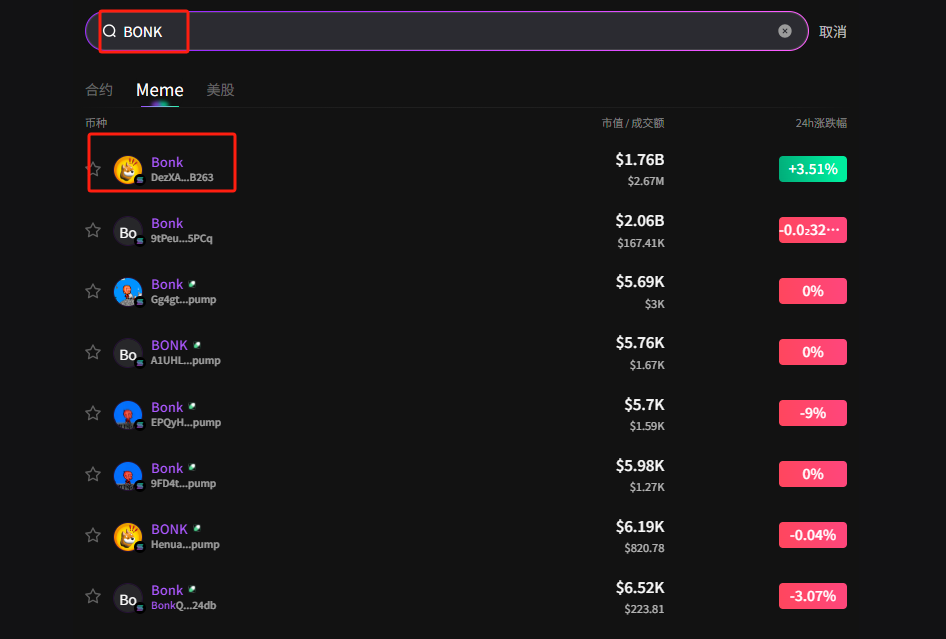Viewport: 946px width, 639px height.
Task: Open the BONK link above Henua...pump
Action: (x=170, y=529)
